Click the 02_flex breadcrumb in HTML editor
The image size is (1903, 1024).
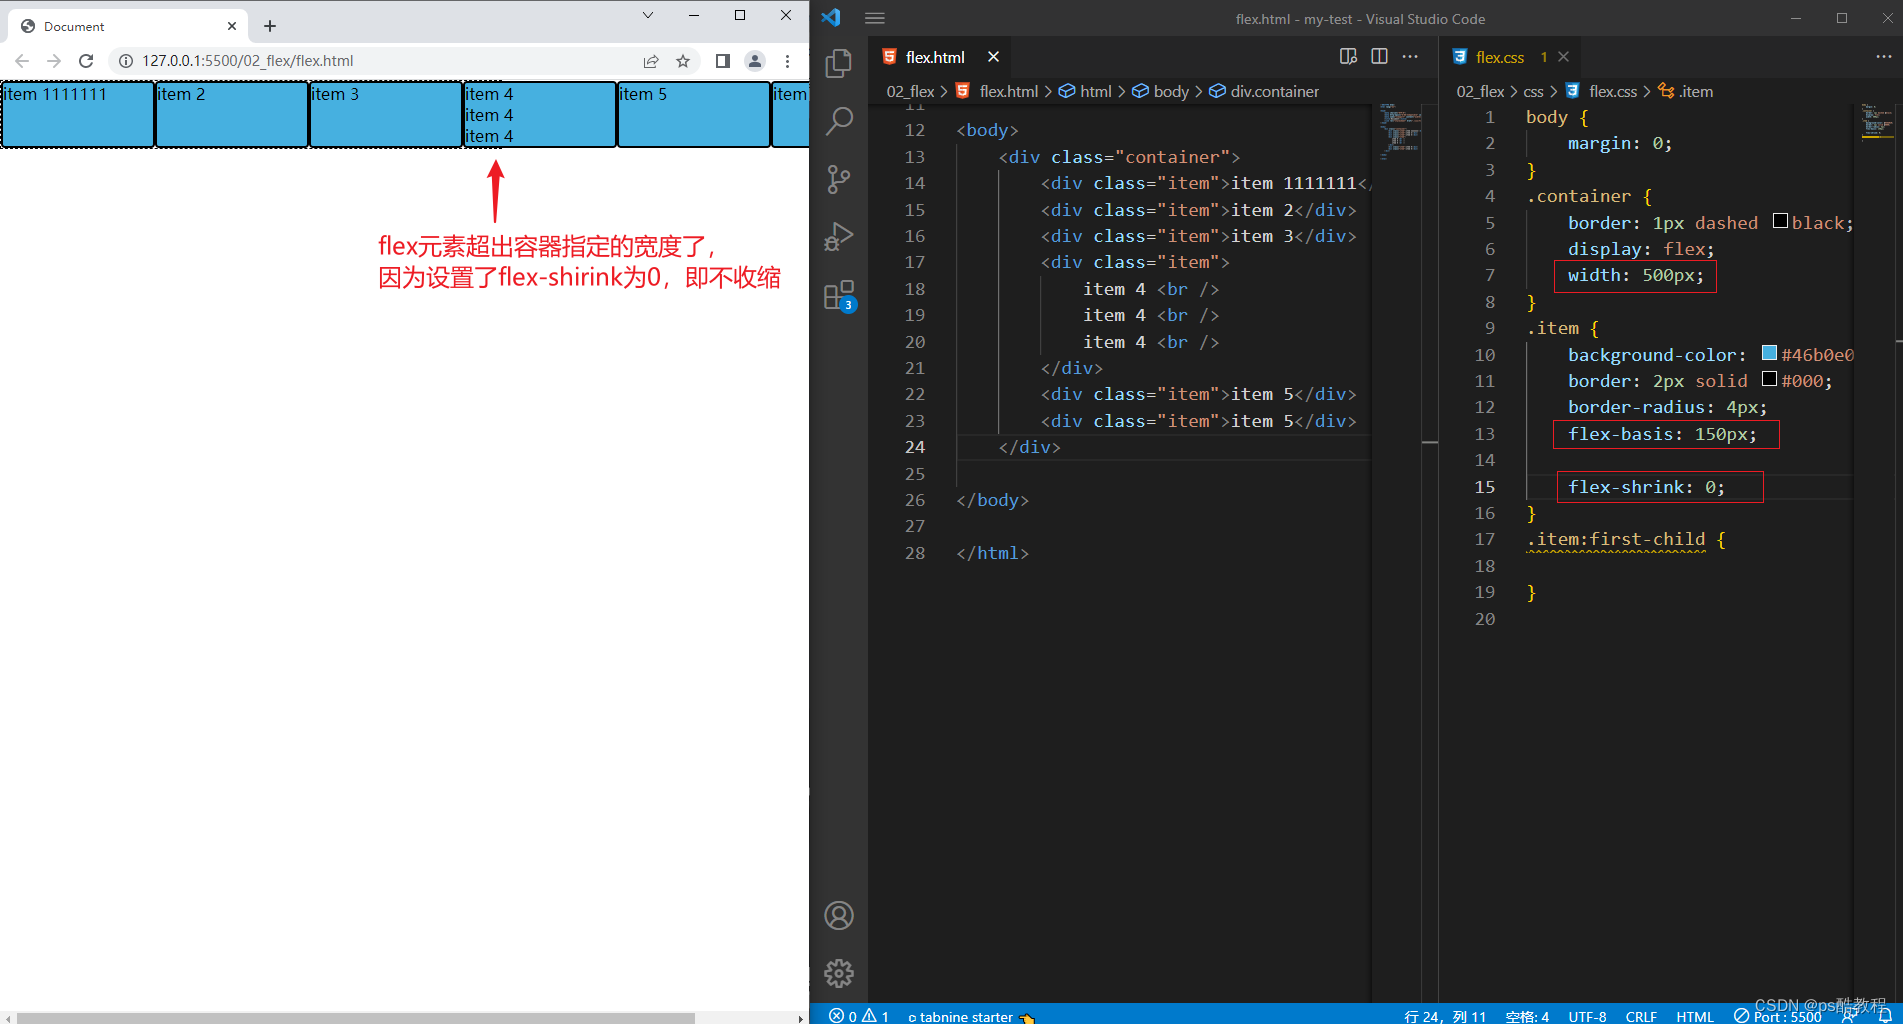(x=910, y=91)
